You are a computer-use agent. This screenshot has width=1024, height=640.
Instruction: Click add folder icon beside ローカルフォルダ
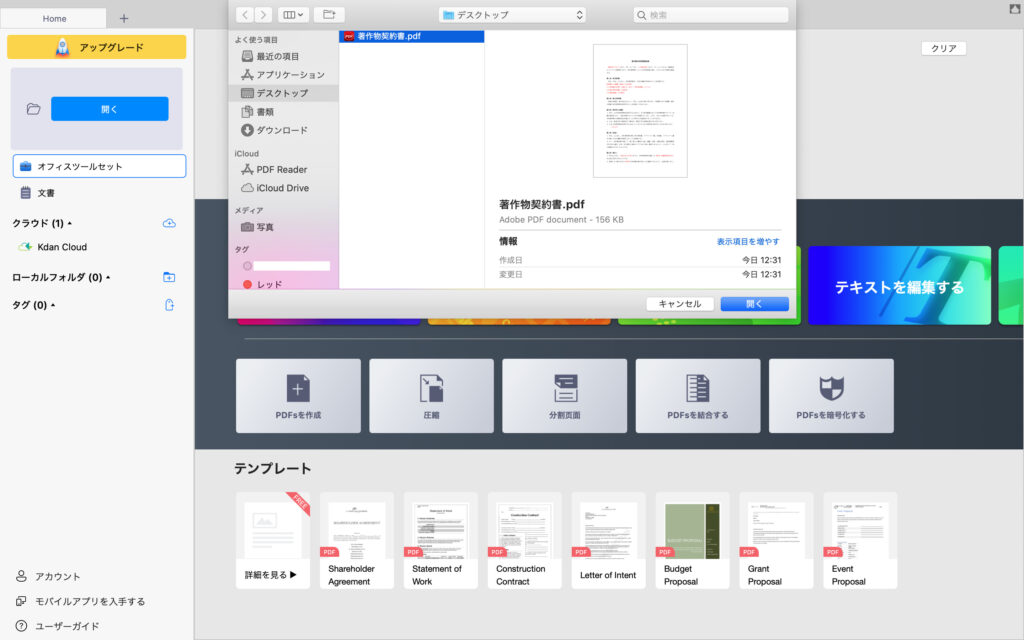click(169, 277)
